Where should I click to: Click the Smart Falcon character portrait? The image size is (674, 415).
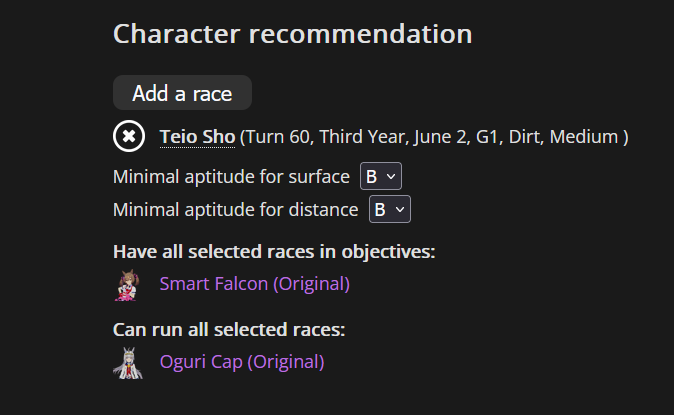[x=127, y=284]
